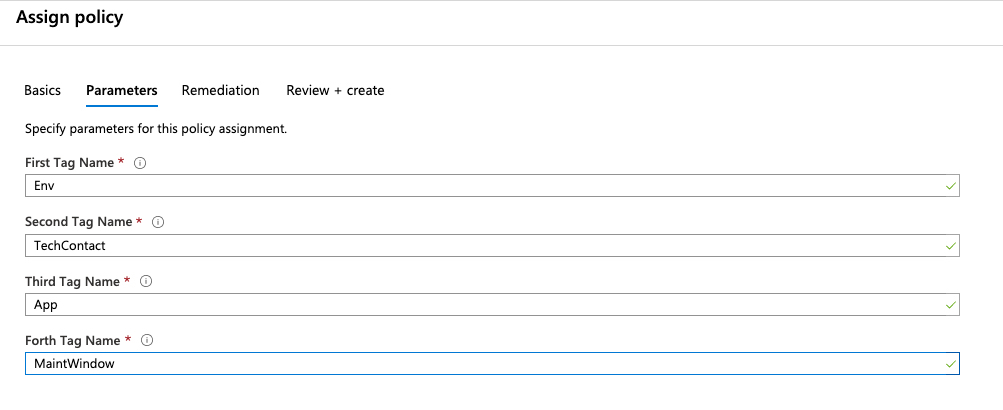Open the Remediation tab

[x=220, y=90]
